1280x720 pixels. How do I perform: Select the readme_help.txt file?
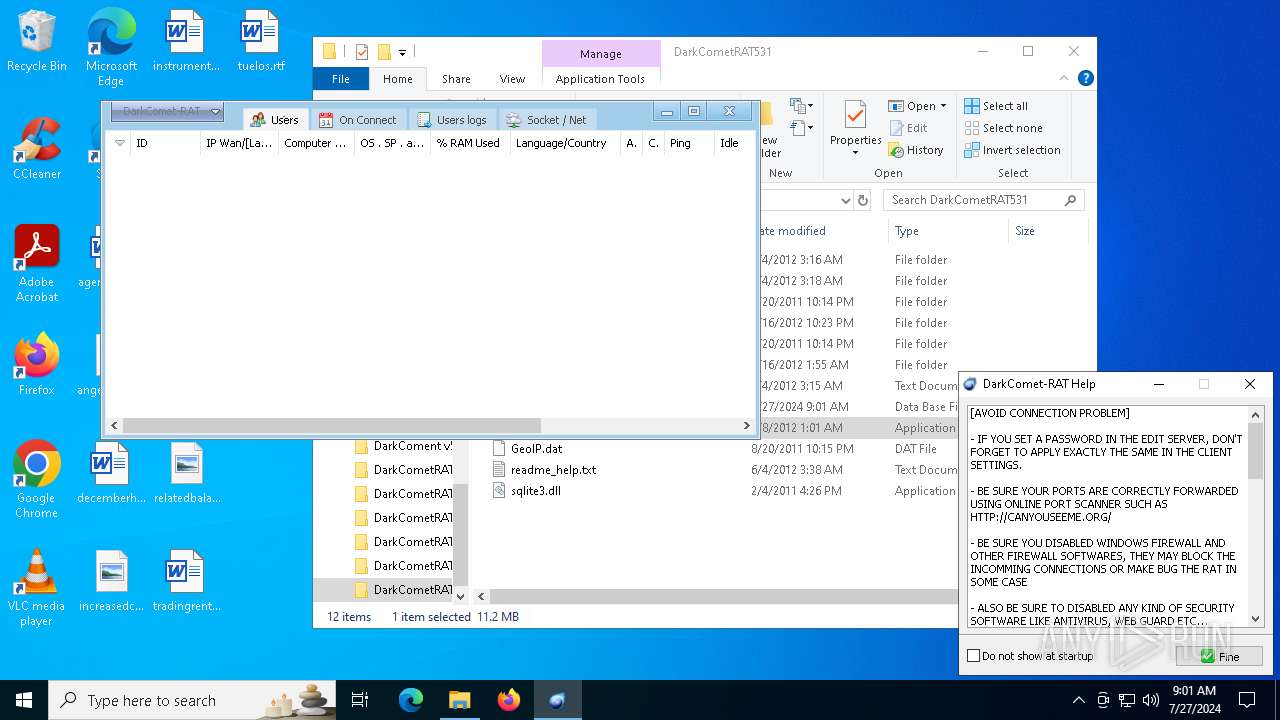(x=553, y=470)
